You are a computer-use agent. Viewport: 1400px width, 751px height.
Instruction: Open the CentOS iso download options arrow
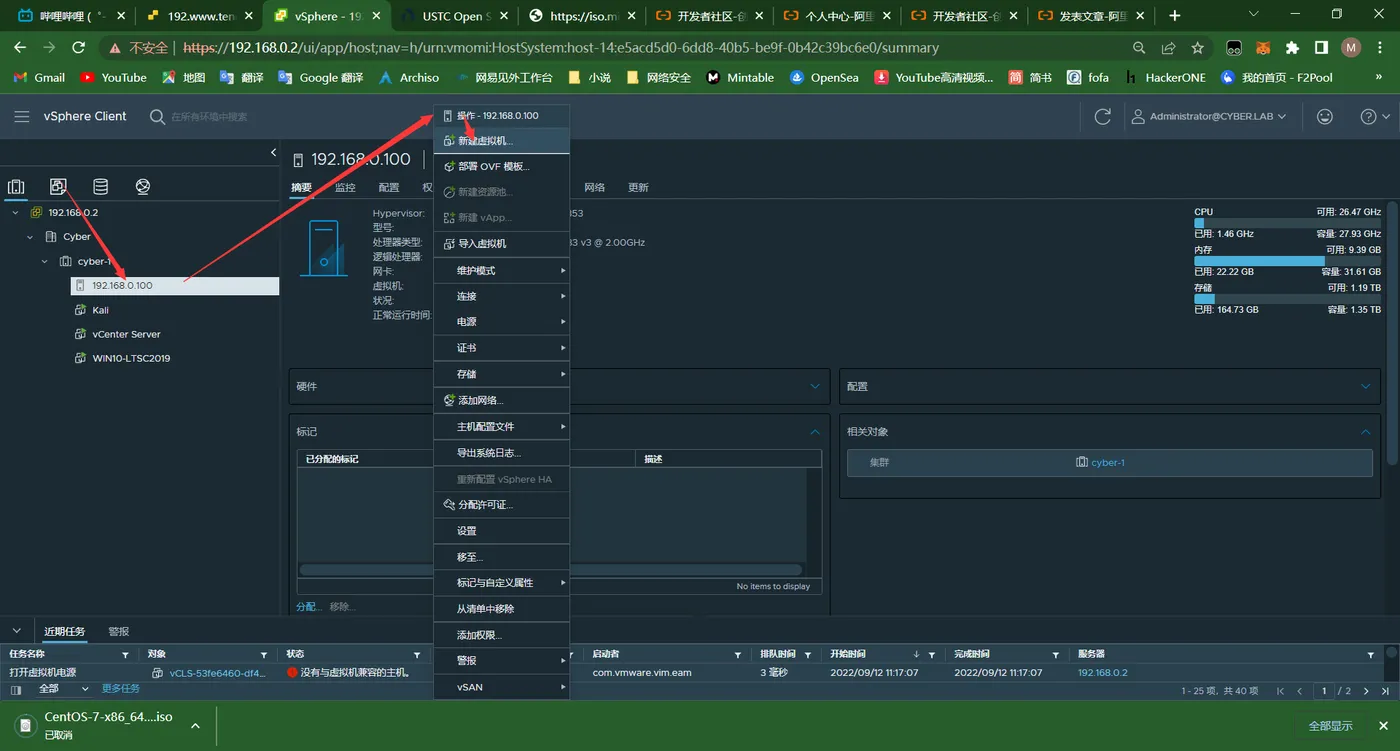(195, 726)
